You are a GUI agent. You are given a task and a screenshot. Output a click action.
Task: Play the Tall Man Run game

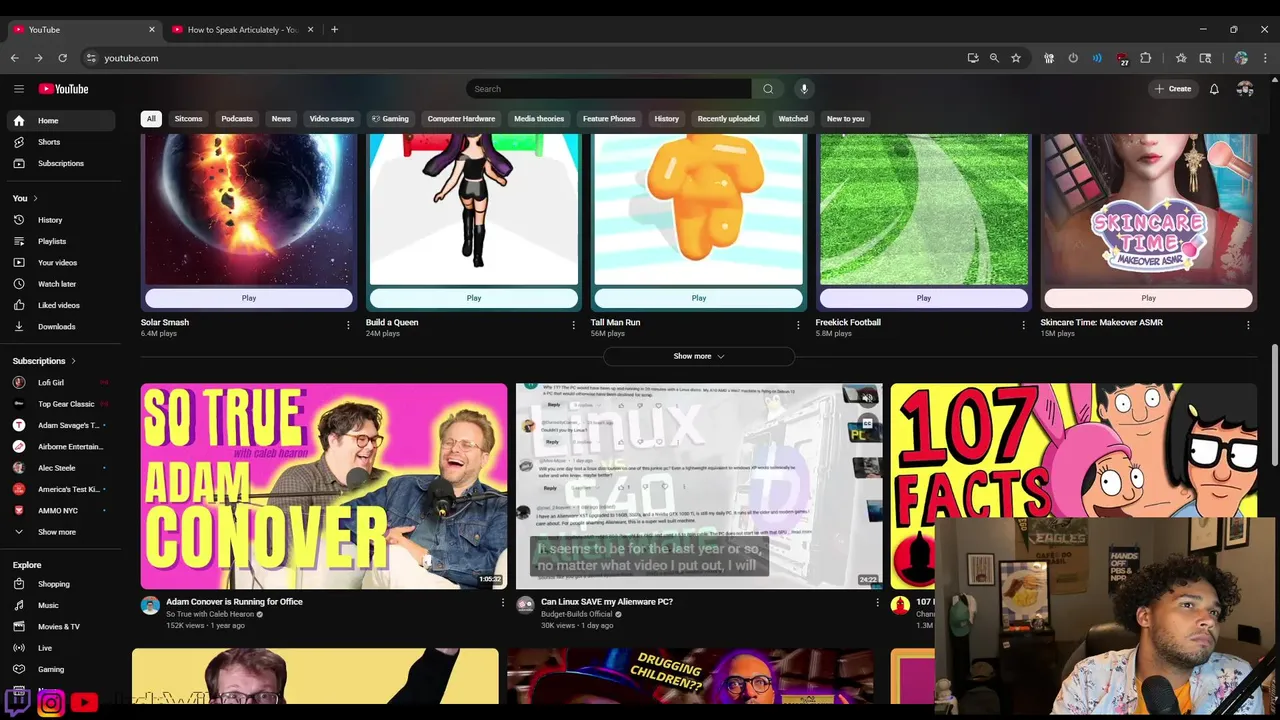[x=699, y=298]
